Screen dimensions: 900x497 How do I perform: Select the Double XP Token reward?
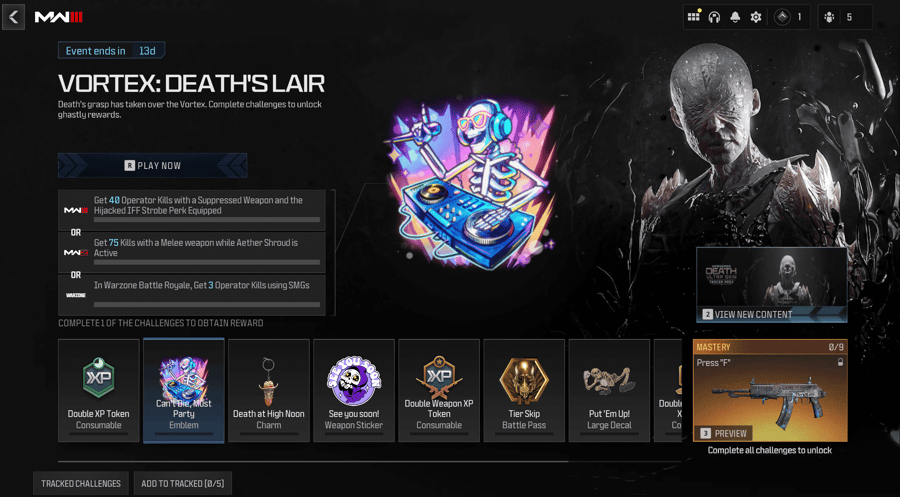99,390
